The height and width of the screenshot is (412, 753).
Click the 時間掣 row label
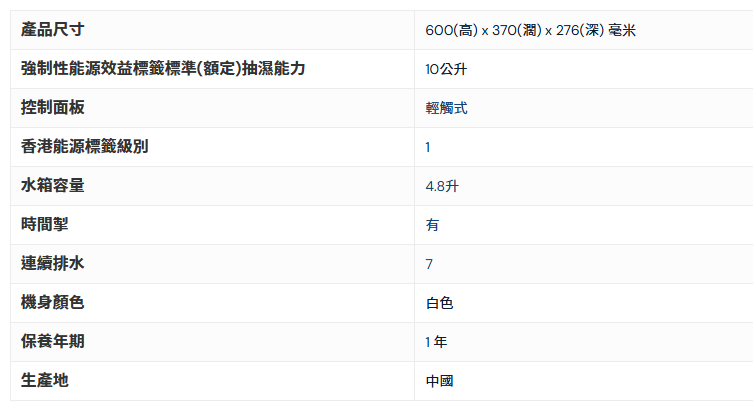point(45,225)
